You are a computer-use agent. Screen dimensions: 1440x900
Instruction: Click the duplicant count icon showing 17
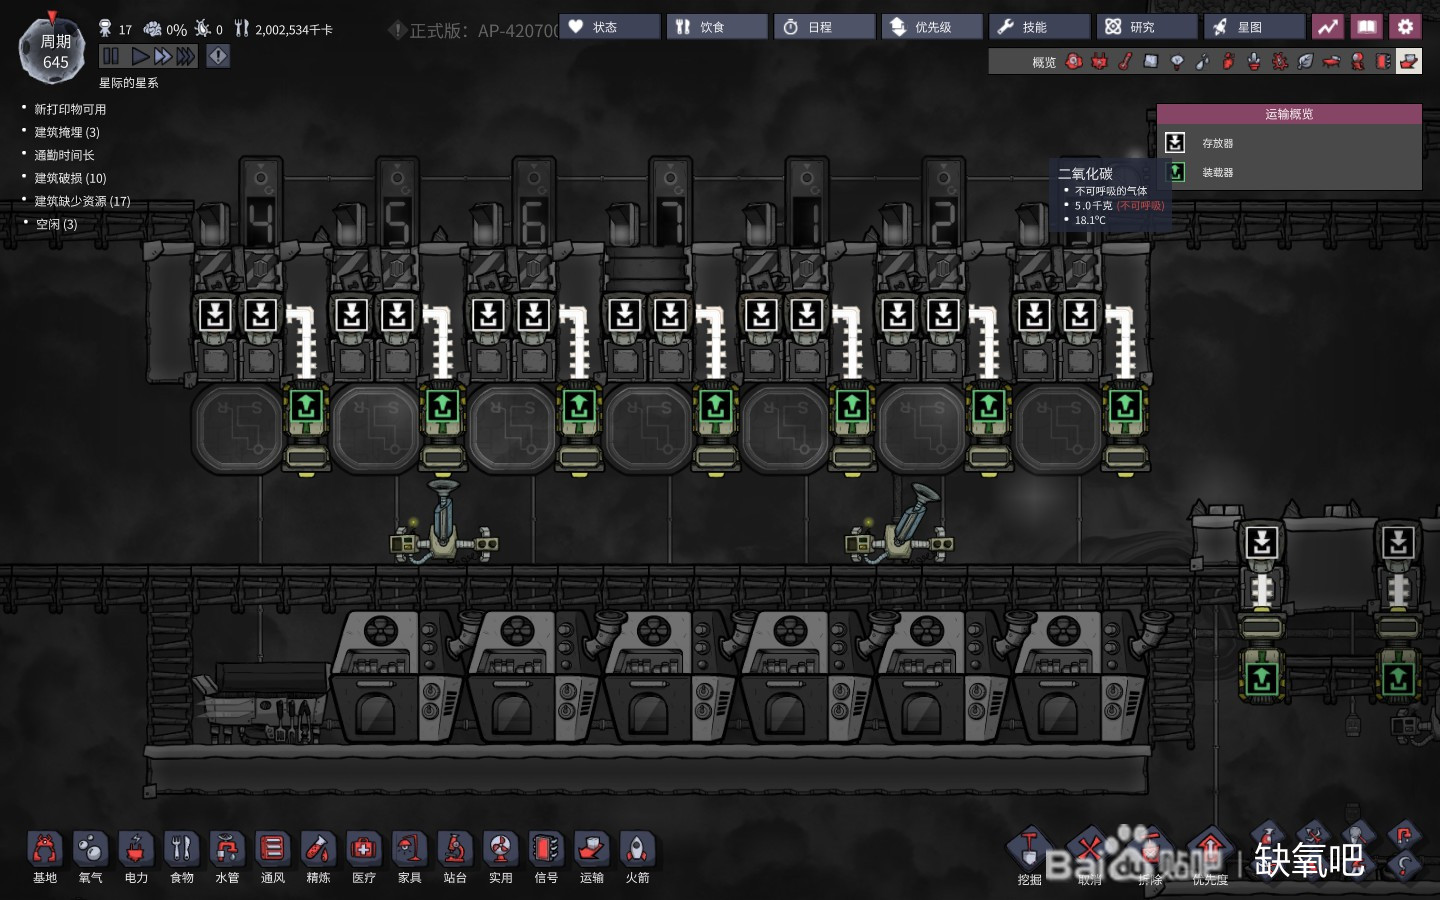105,29
